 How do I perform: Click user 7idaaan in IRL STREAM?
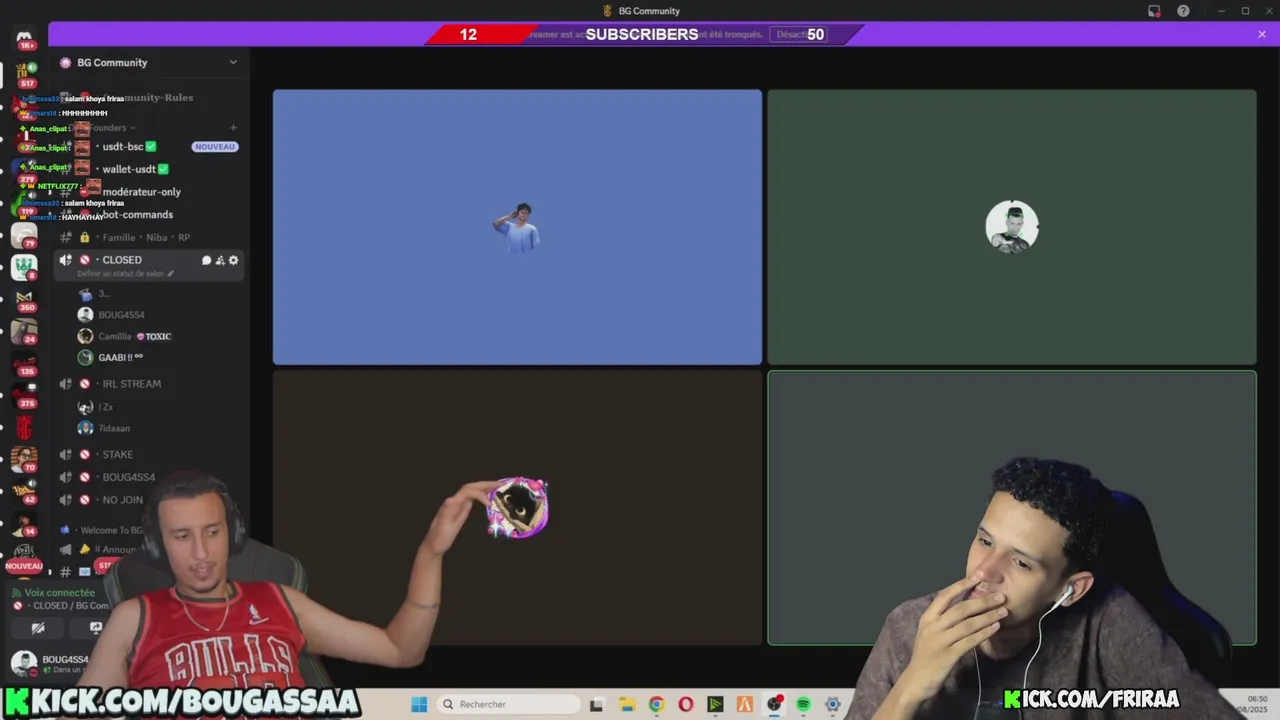click(114, 428)
